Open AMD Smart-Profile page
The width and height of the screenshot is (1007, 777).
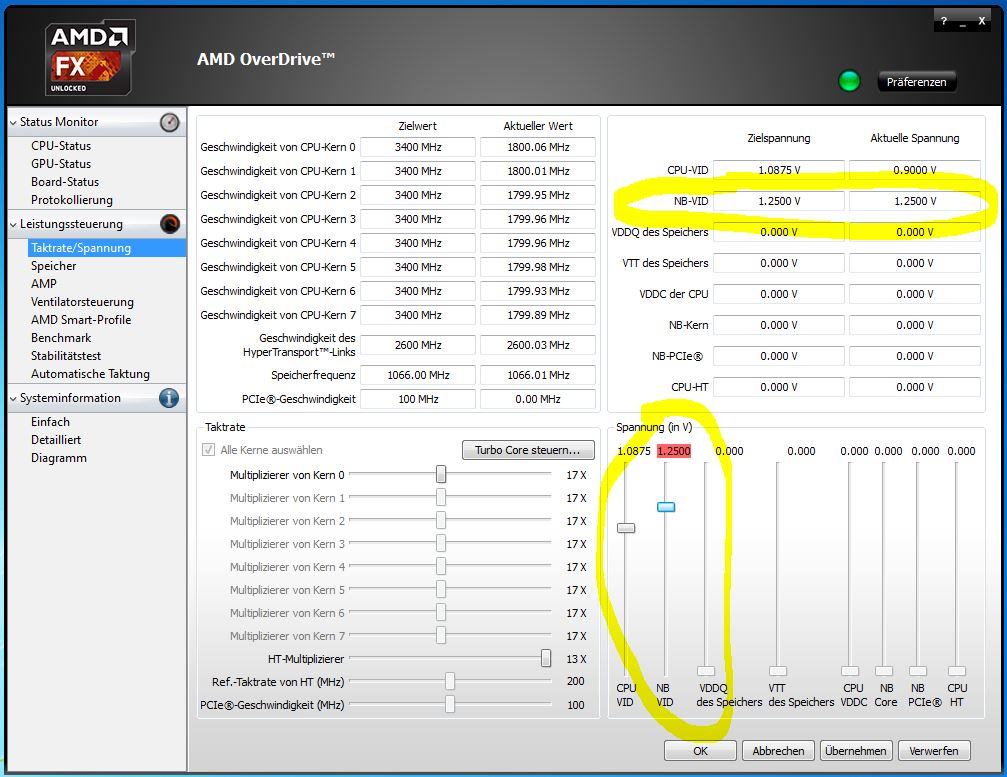(x=81, y=320)
